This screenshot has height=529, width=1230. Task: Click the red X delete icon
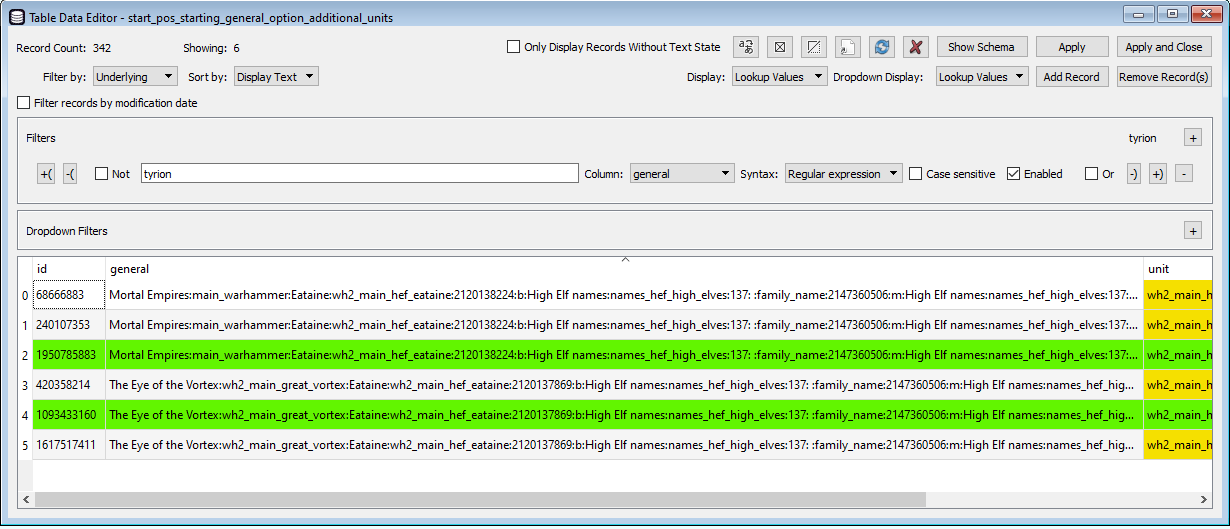point(915,47)
